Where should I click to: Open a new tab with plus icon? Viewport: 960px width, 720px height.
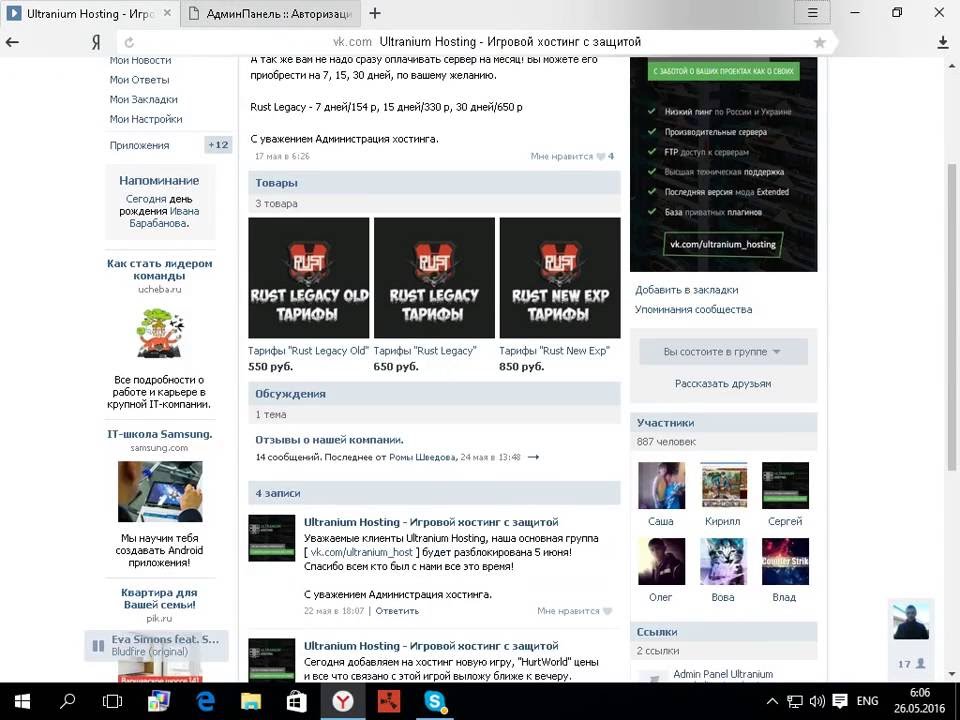[x=375, y=13]
